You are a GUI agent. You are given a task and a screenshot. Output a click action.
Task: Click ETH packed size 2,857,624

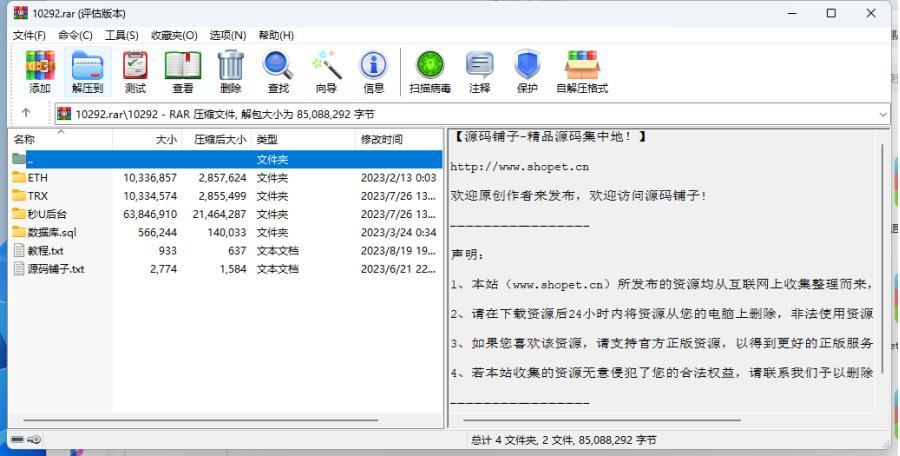[222, 177]
